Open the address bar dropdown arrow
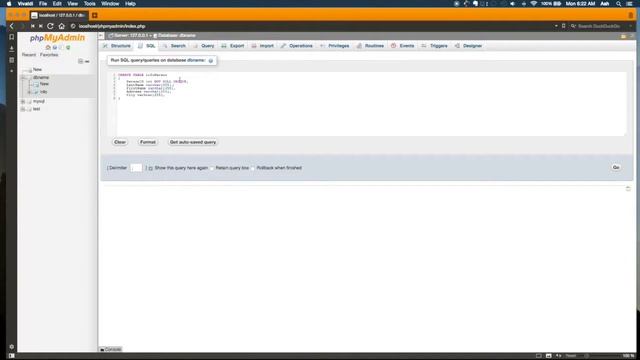 tap(556, 26)
